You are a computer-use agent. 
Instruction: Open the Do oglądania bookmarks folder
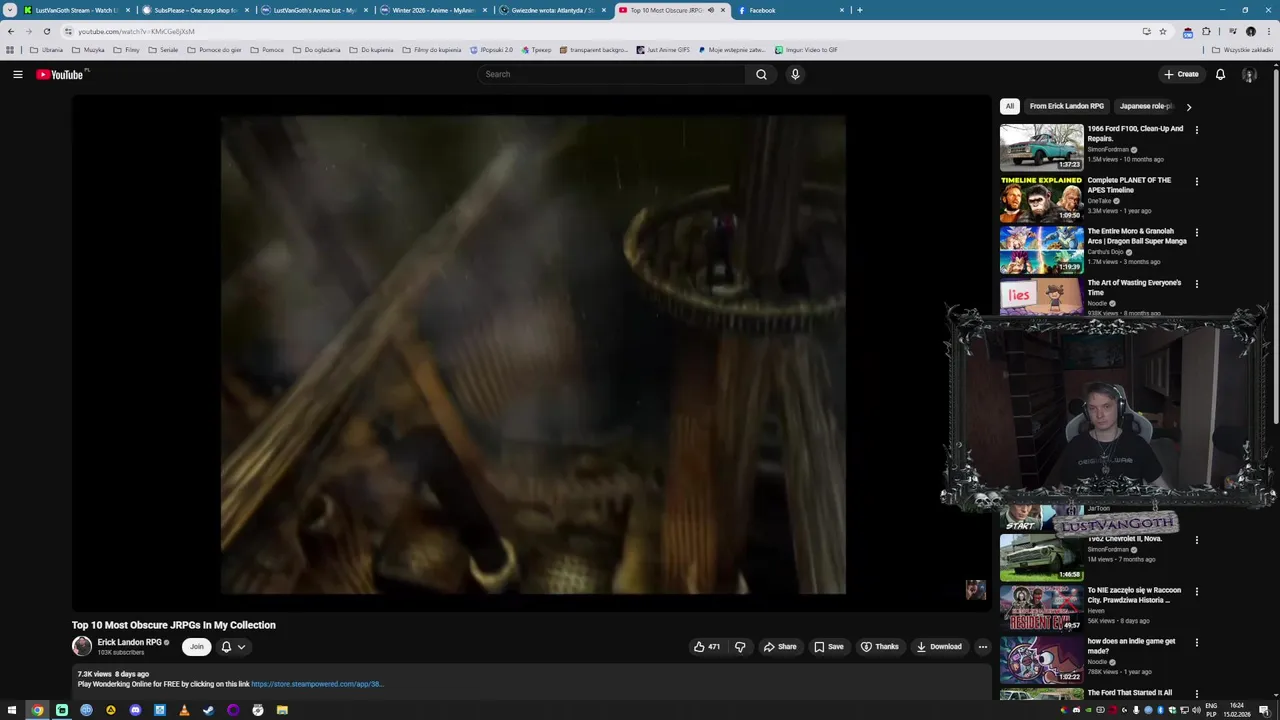(x=317, y=50)
